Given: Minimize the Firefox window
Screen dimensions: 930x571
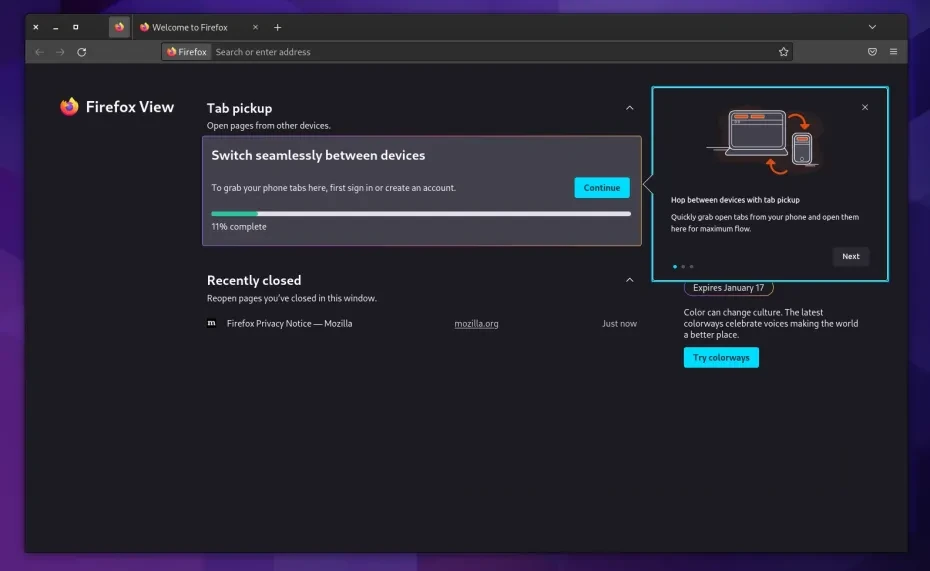Looking at the screenshot, I should pos(56,27).
